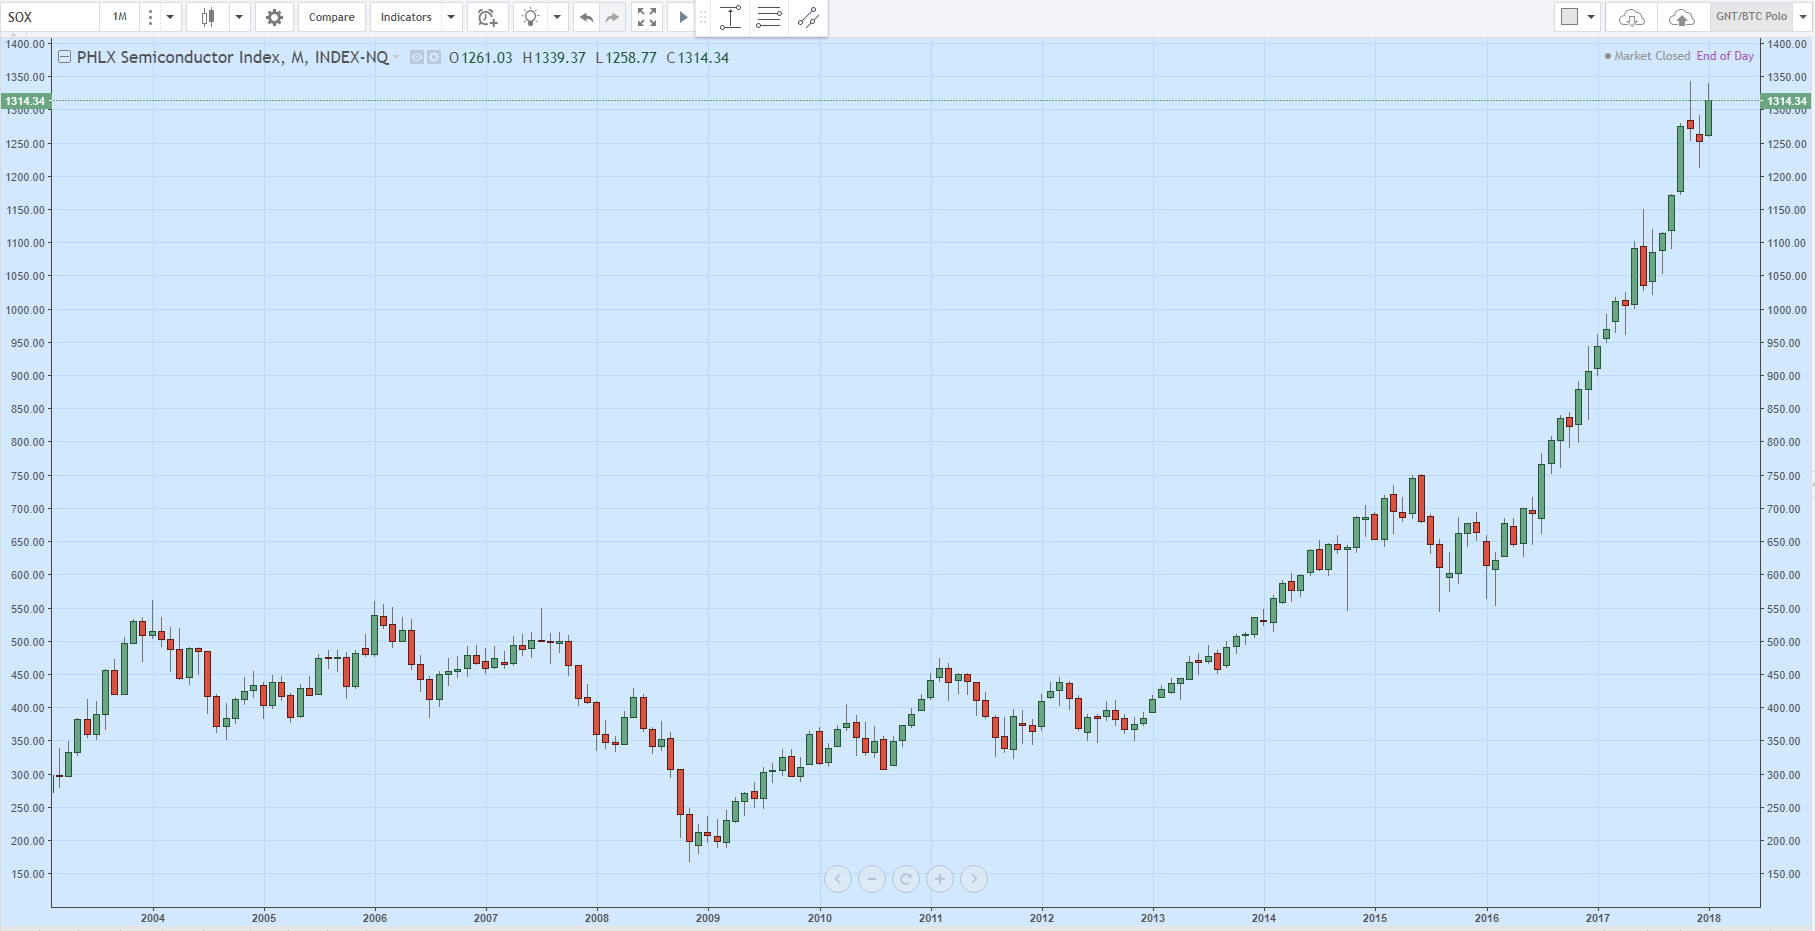The image size is (1815, 931).
Task: Collapse the PHLX Semiconductor Index legend
Action: [x=64, y=57]
